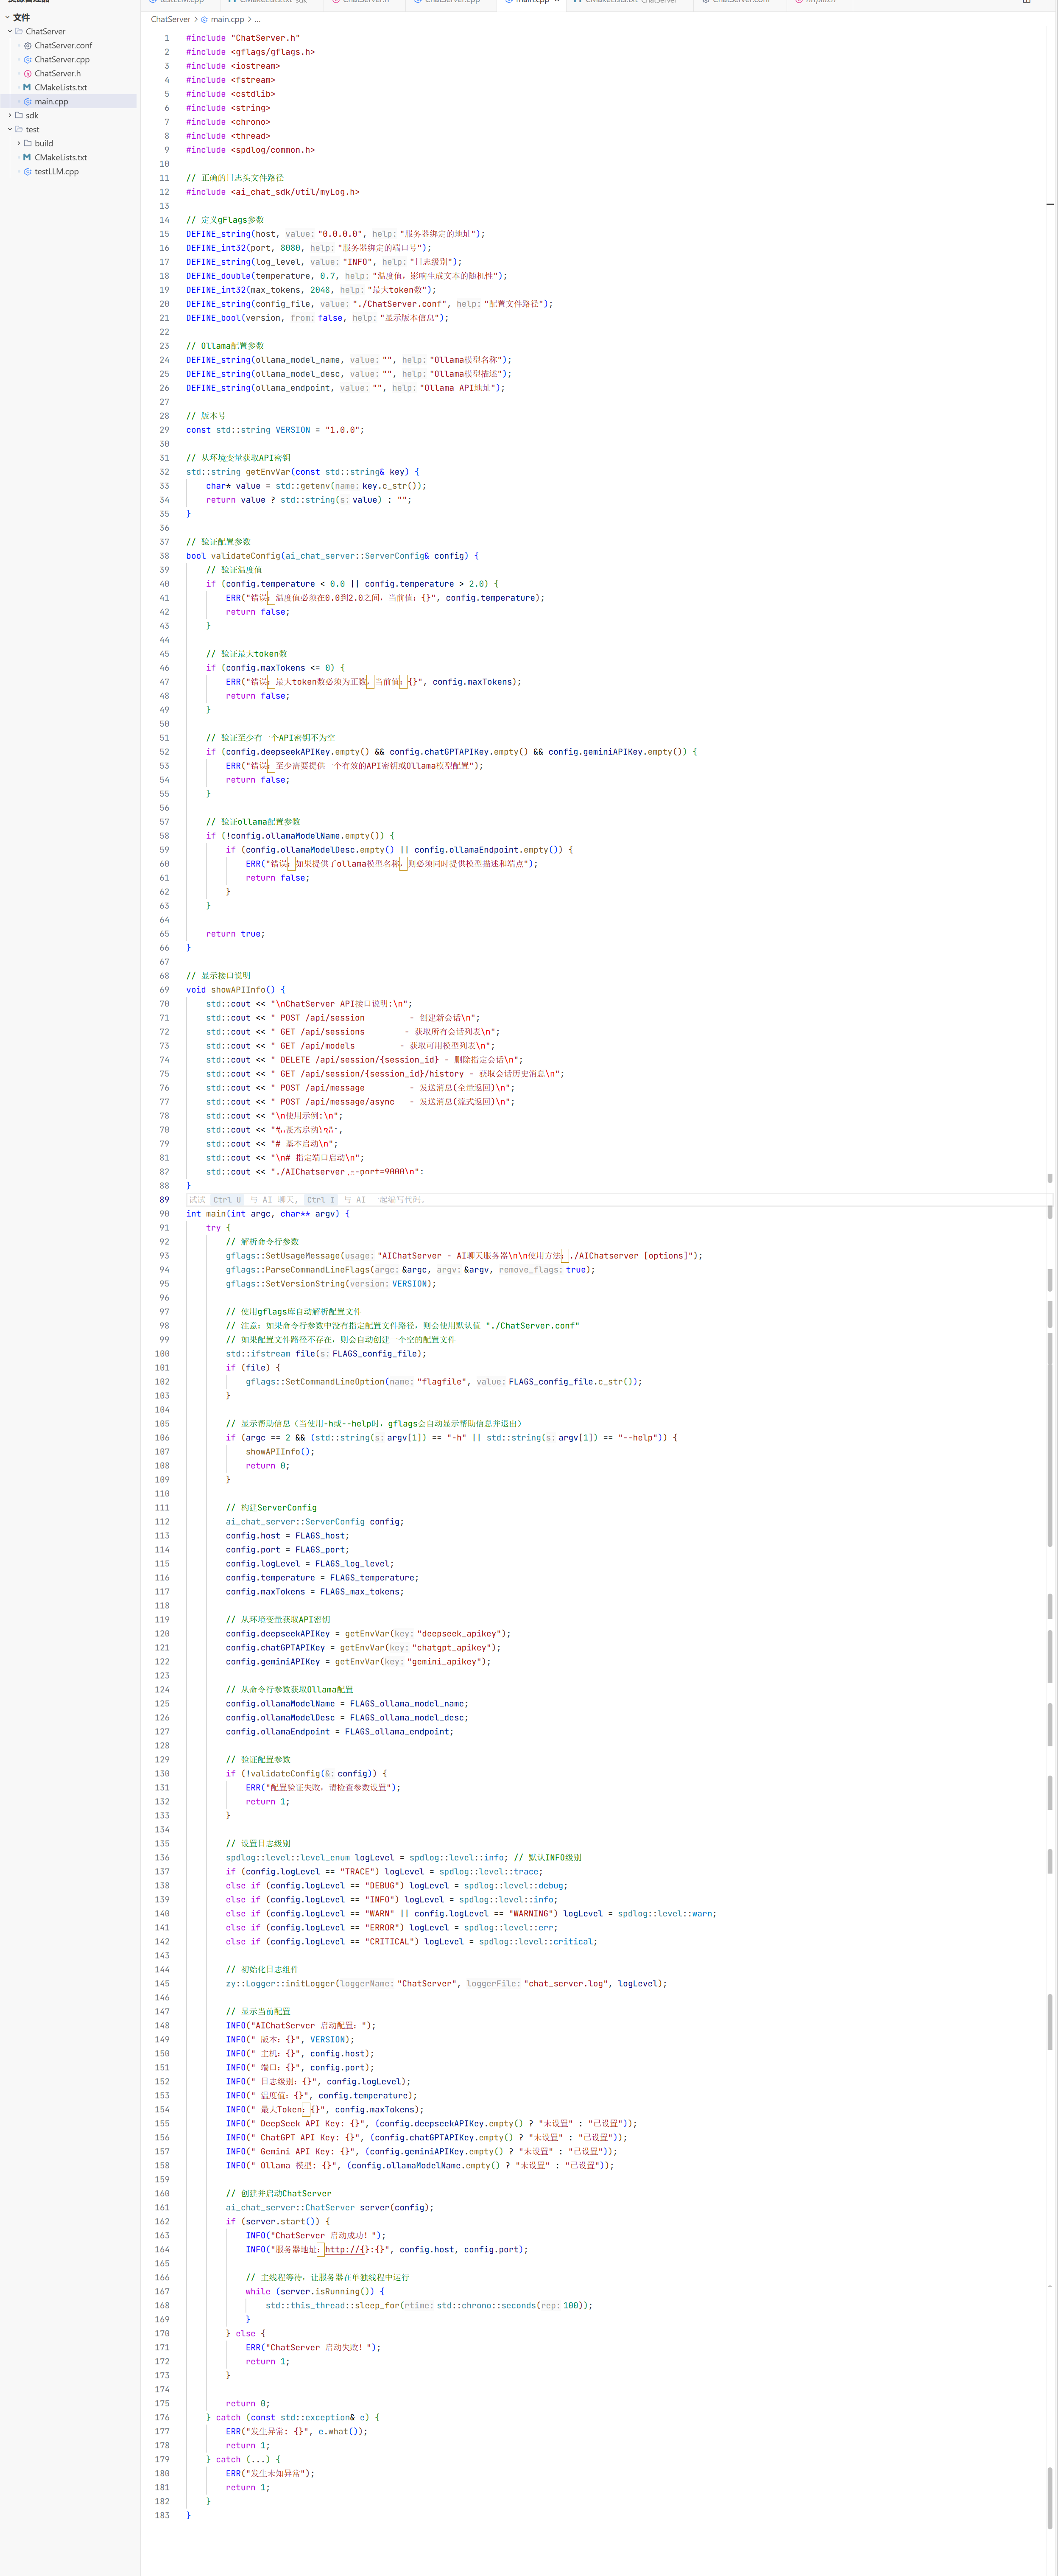Click the C++ icon beside testLLM.cpp
The width and height of the screenshot is (1058, 2576).
27,172
